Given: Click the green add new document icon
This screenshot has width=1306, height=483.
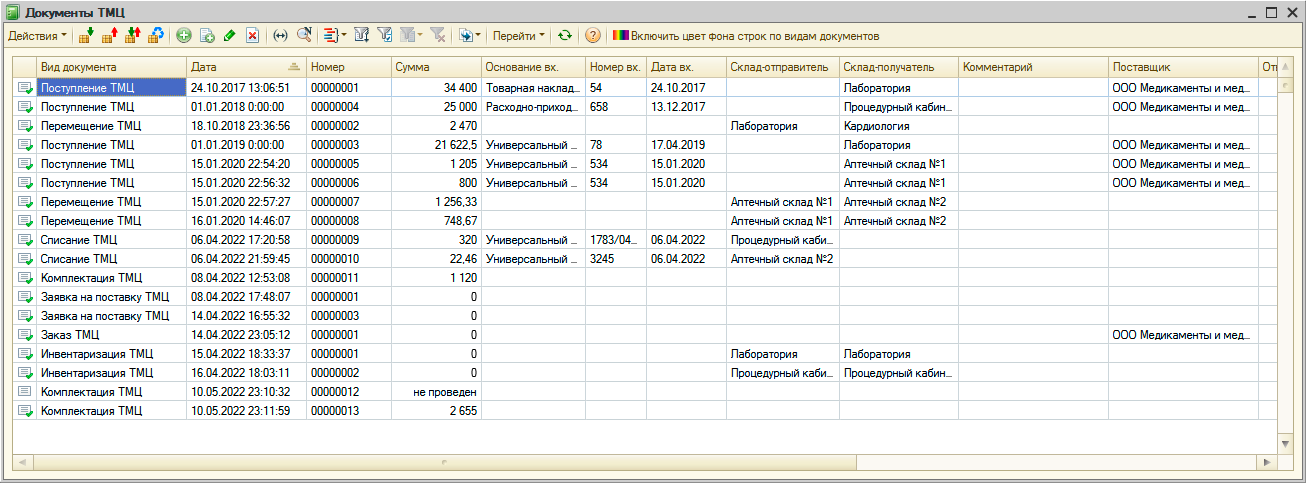Looking at the screenshot, I should tap(184, 36).
